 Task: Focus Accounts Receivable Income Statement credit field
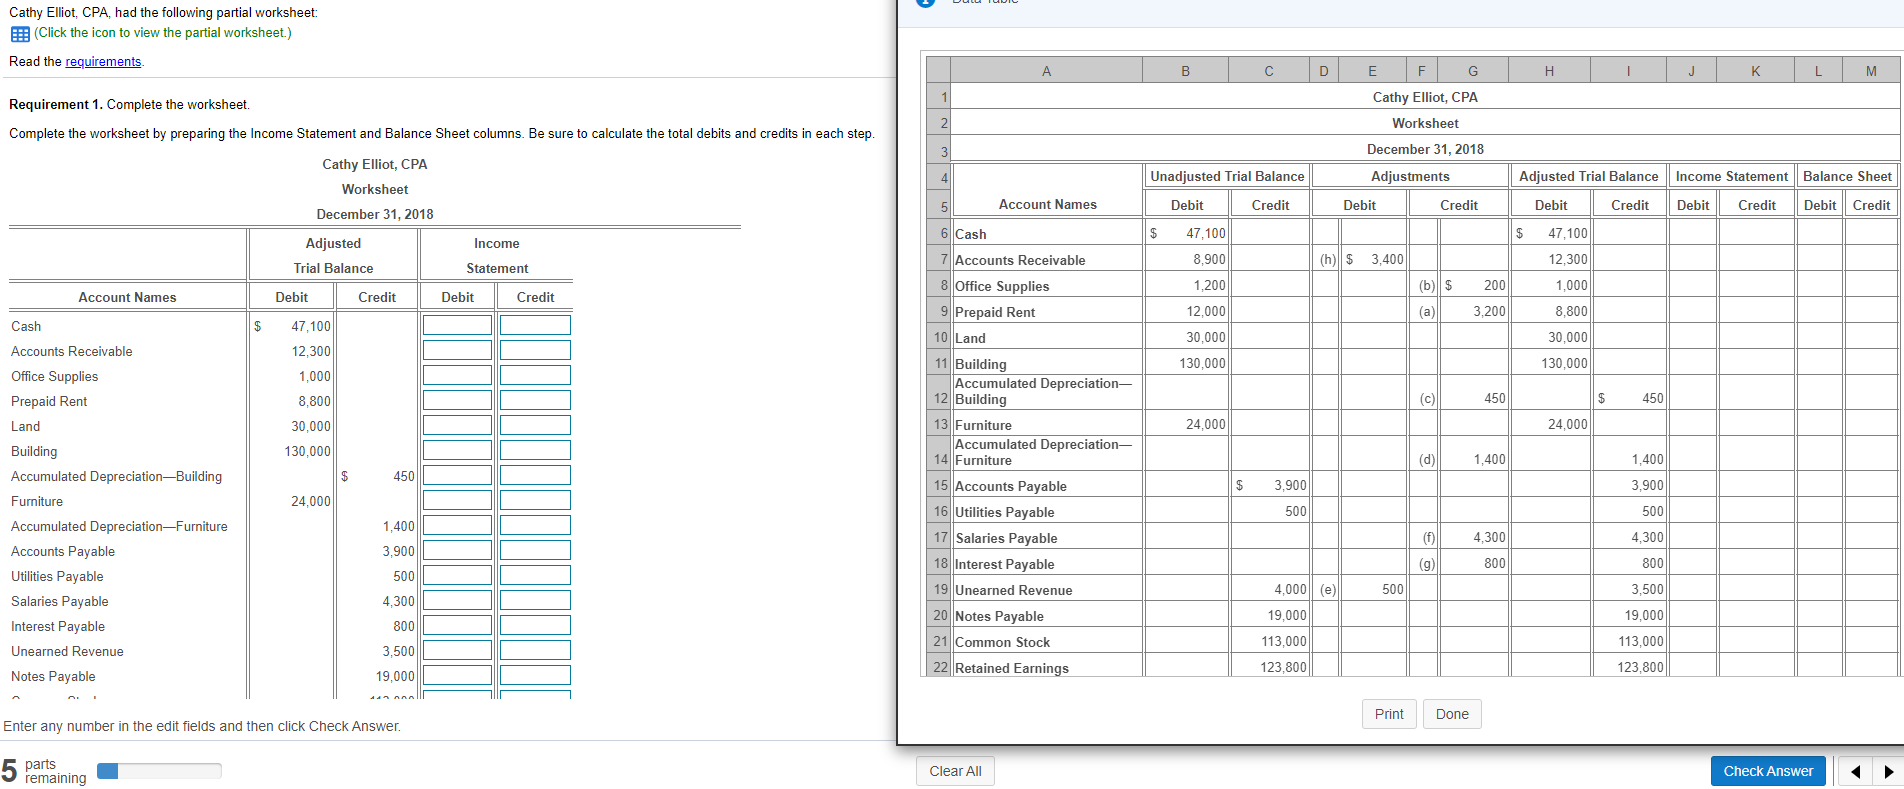coord(535,350)
